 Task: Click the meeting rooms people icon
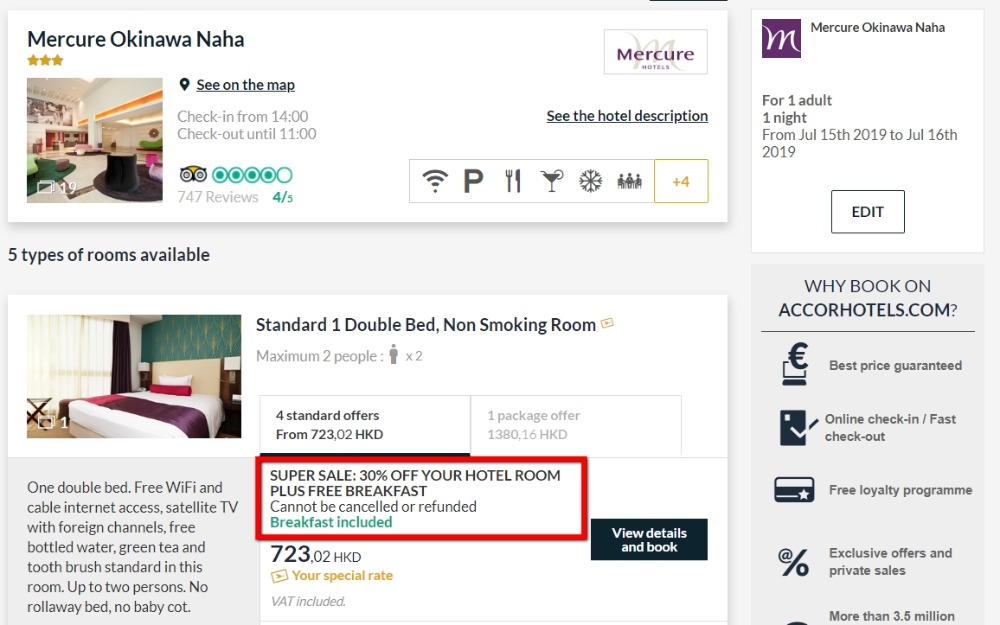[629, 181]
